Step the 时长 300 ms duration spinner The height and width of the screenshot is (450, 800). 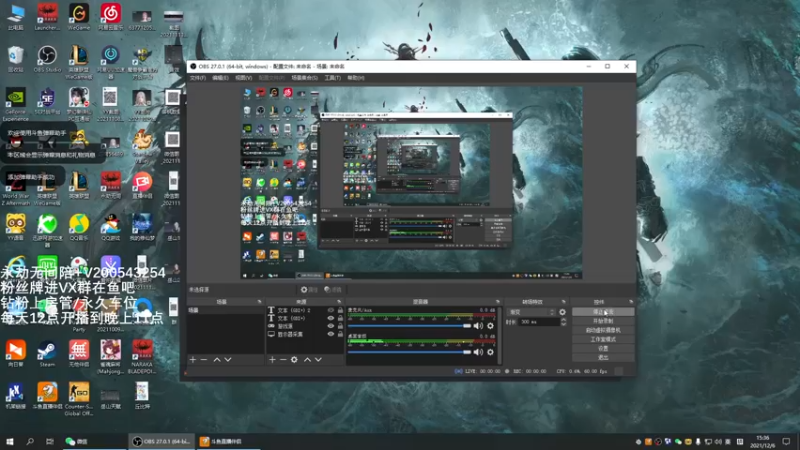click(563, 322)
